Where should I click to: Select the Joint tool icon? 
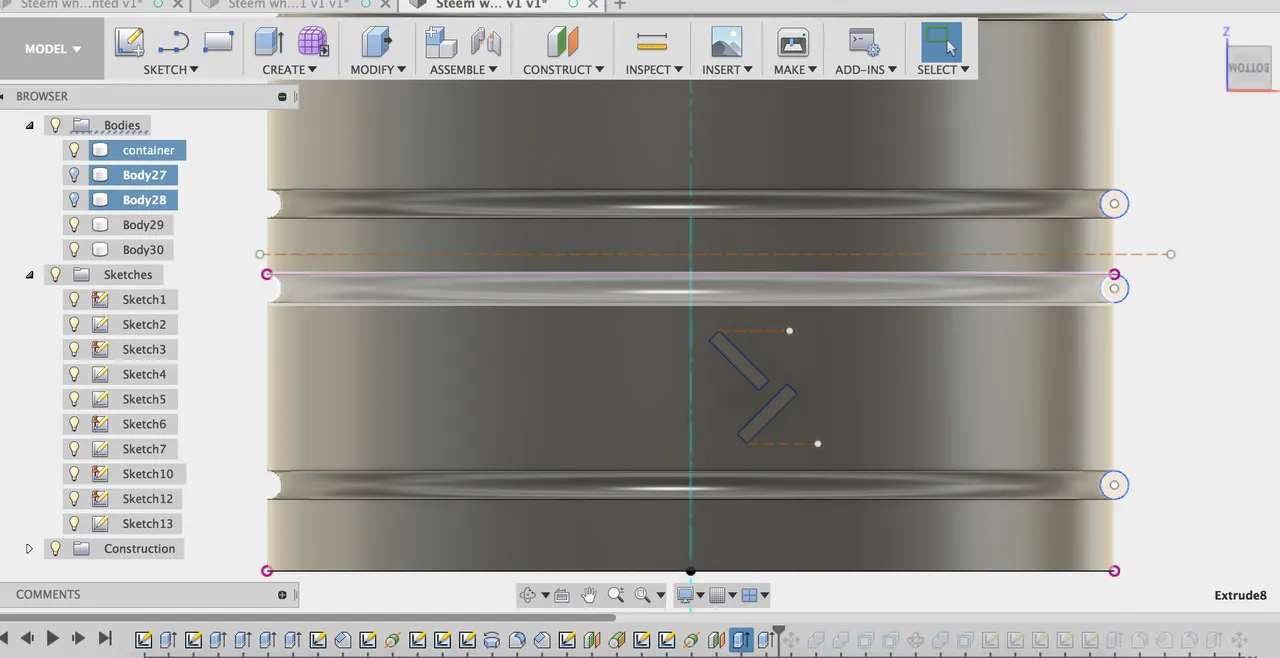pyautogui.click(x=485, y=42)
